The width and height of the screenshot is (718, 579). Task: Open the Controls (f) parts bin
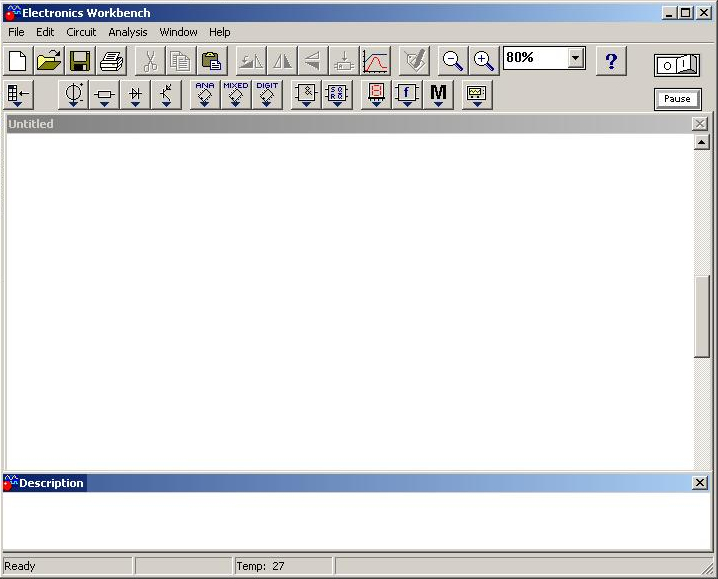407,95
